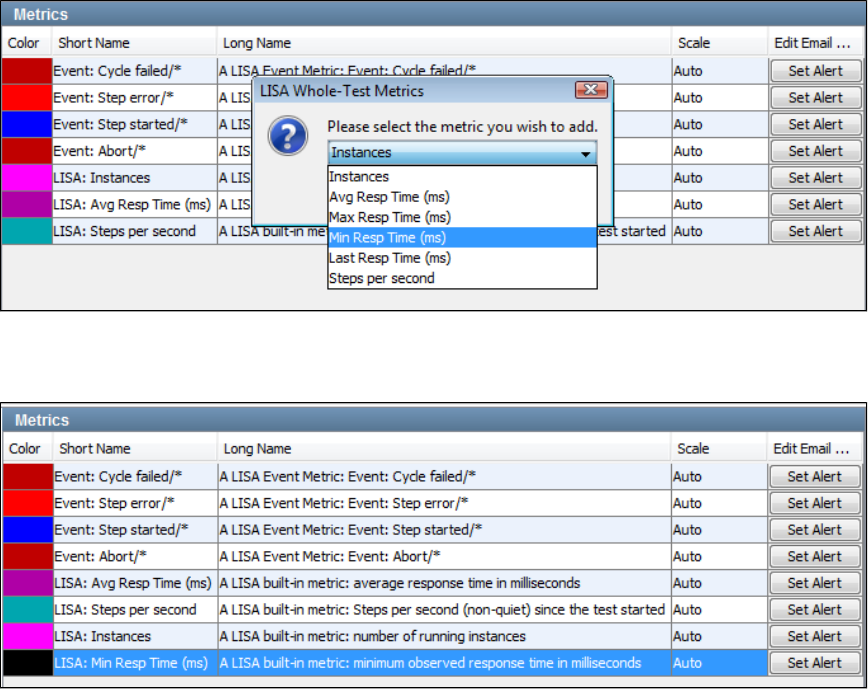
Task: Click the Short Name column header in top panel
Action: point(134,43)
